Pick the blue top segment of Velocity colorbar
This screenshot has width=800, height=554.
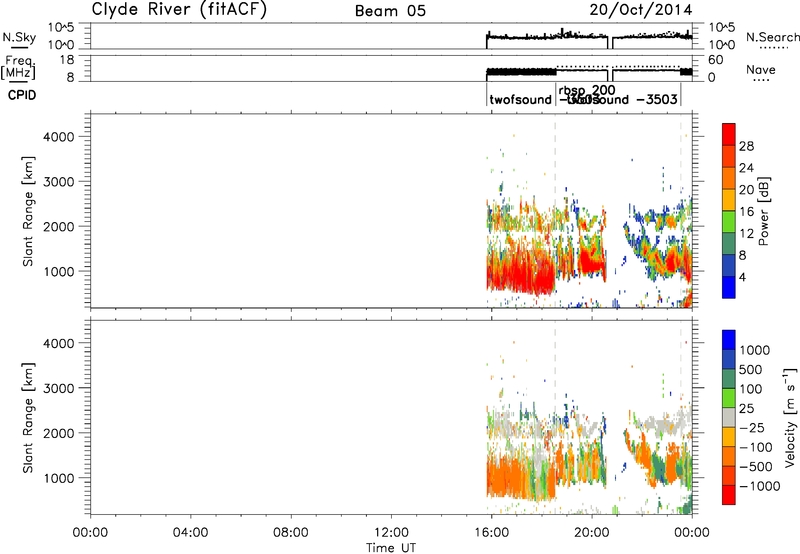(729, 340)
